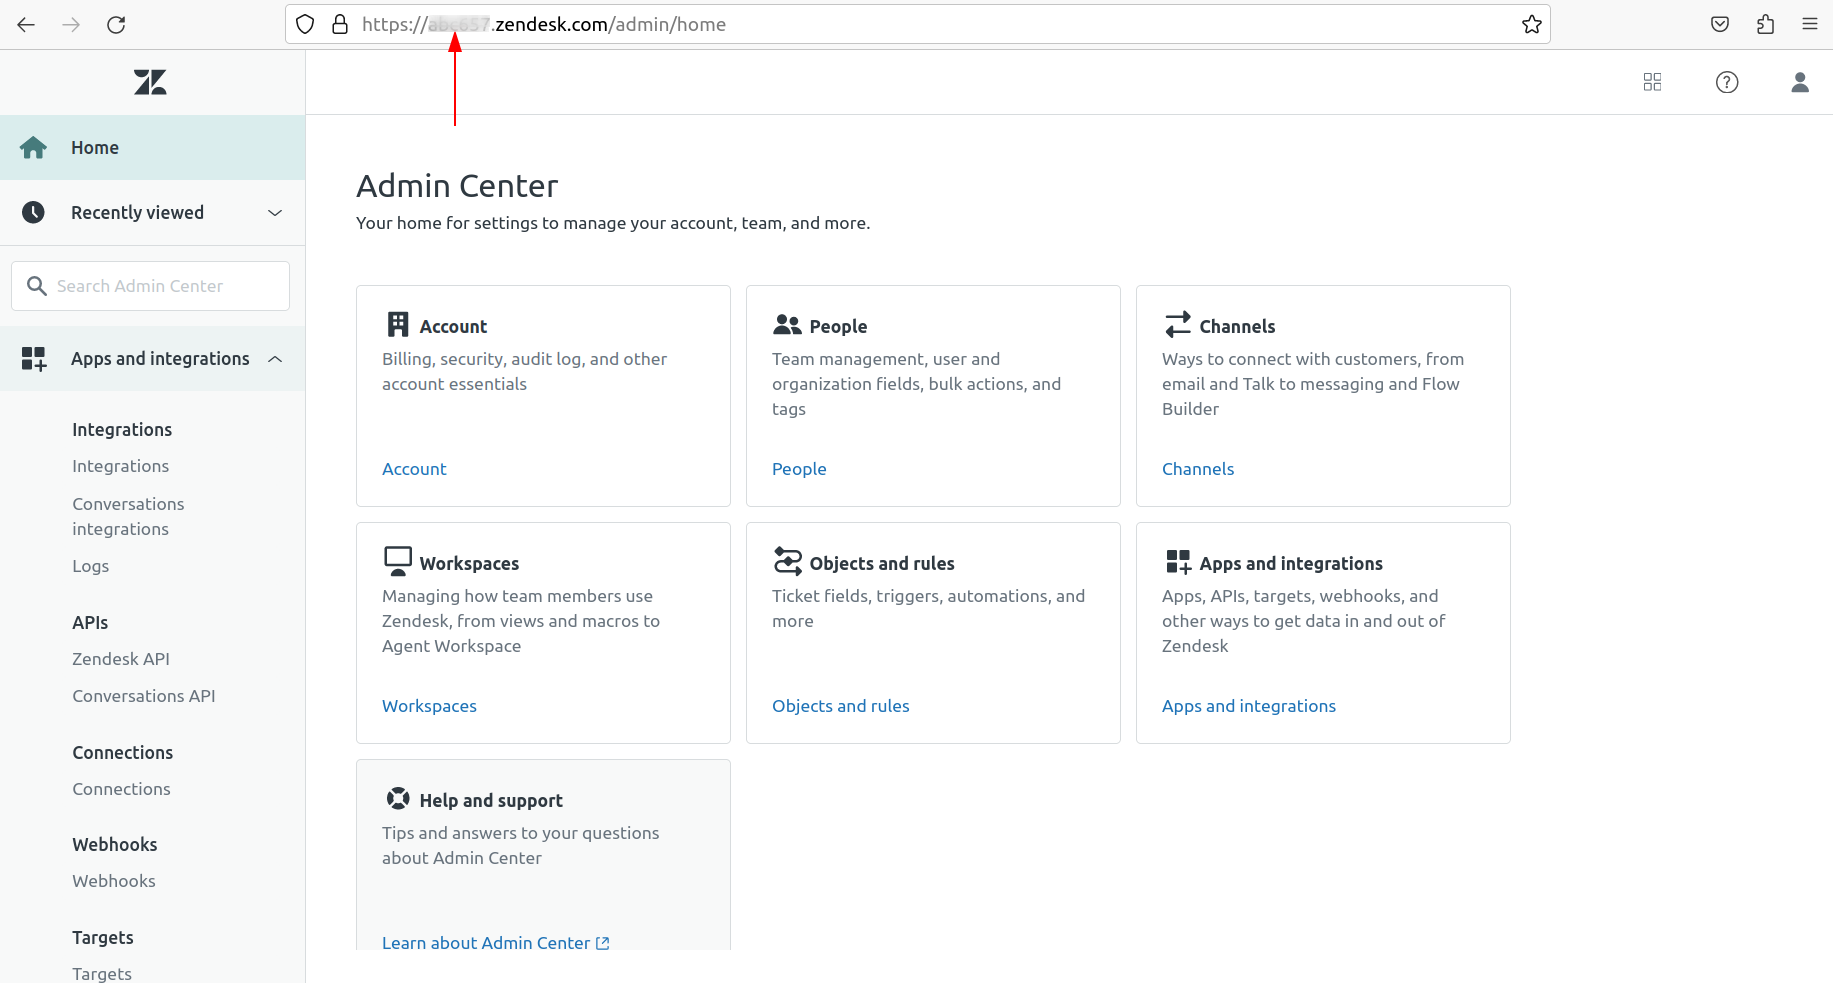Bookmark this page with star icon
Screen dimensions: 1833x983
[1531, 25]
